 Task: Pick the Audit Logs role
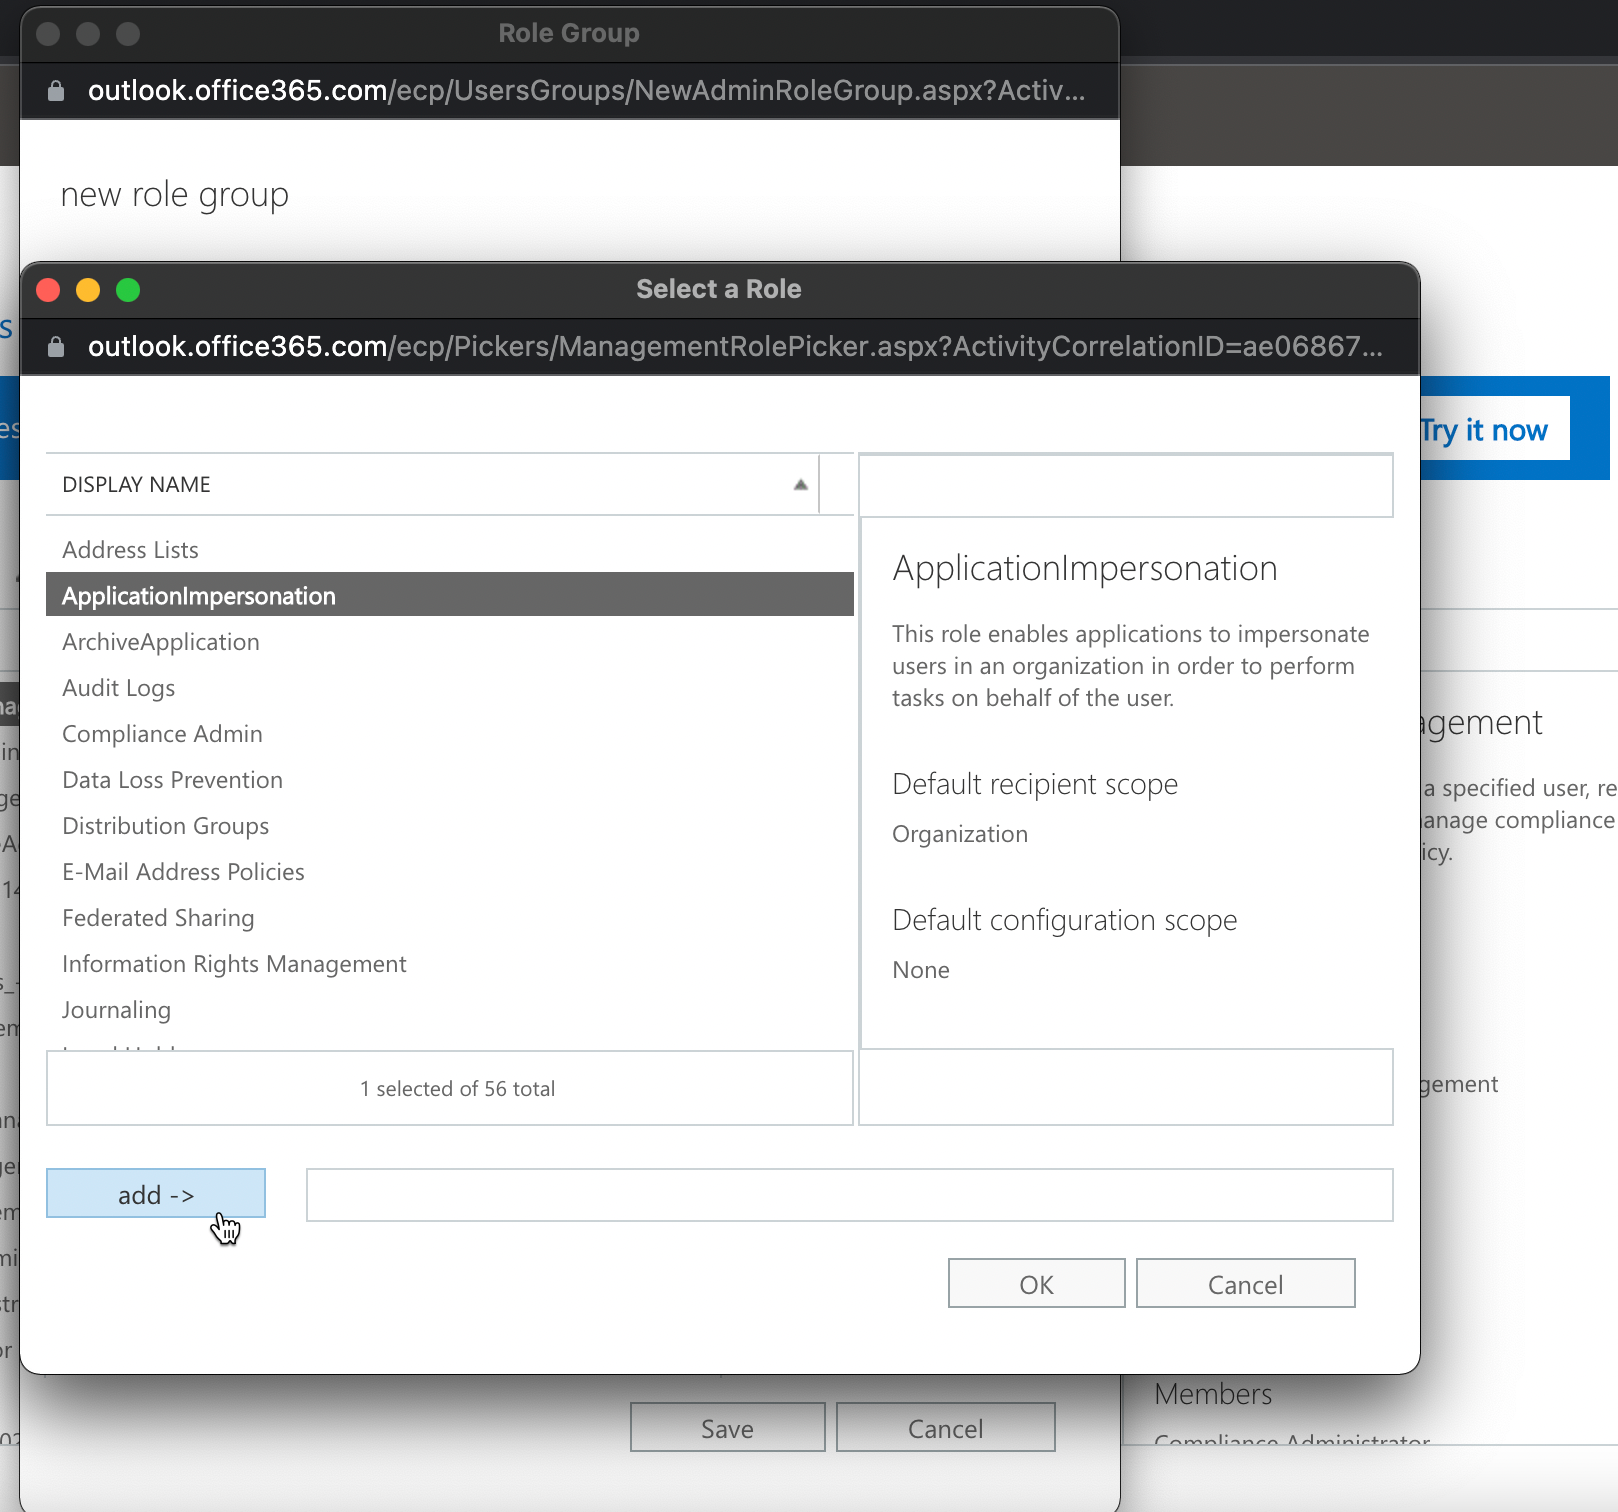tap(119, 688)
